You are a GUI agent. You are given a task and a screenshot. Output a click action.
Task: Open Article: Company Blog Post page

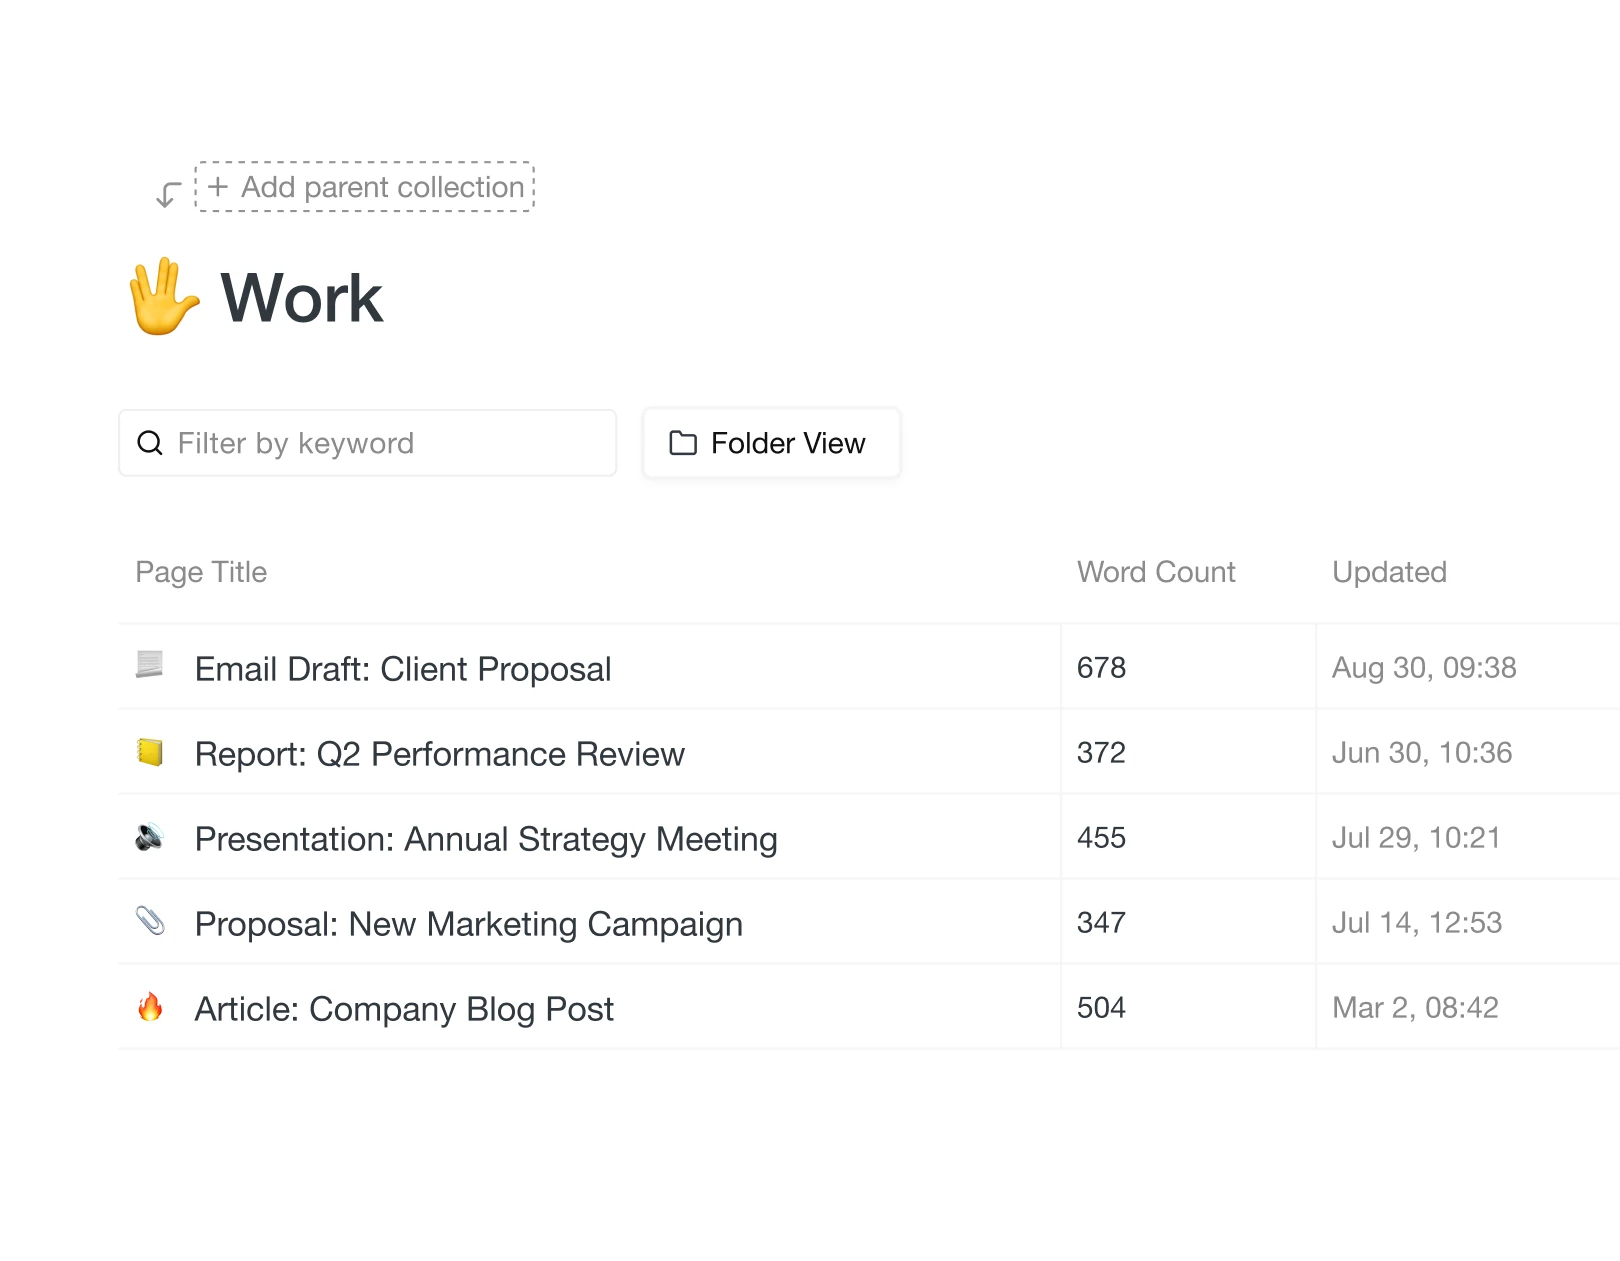point(404,1009)
